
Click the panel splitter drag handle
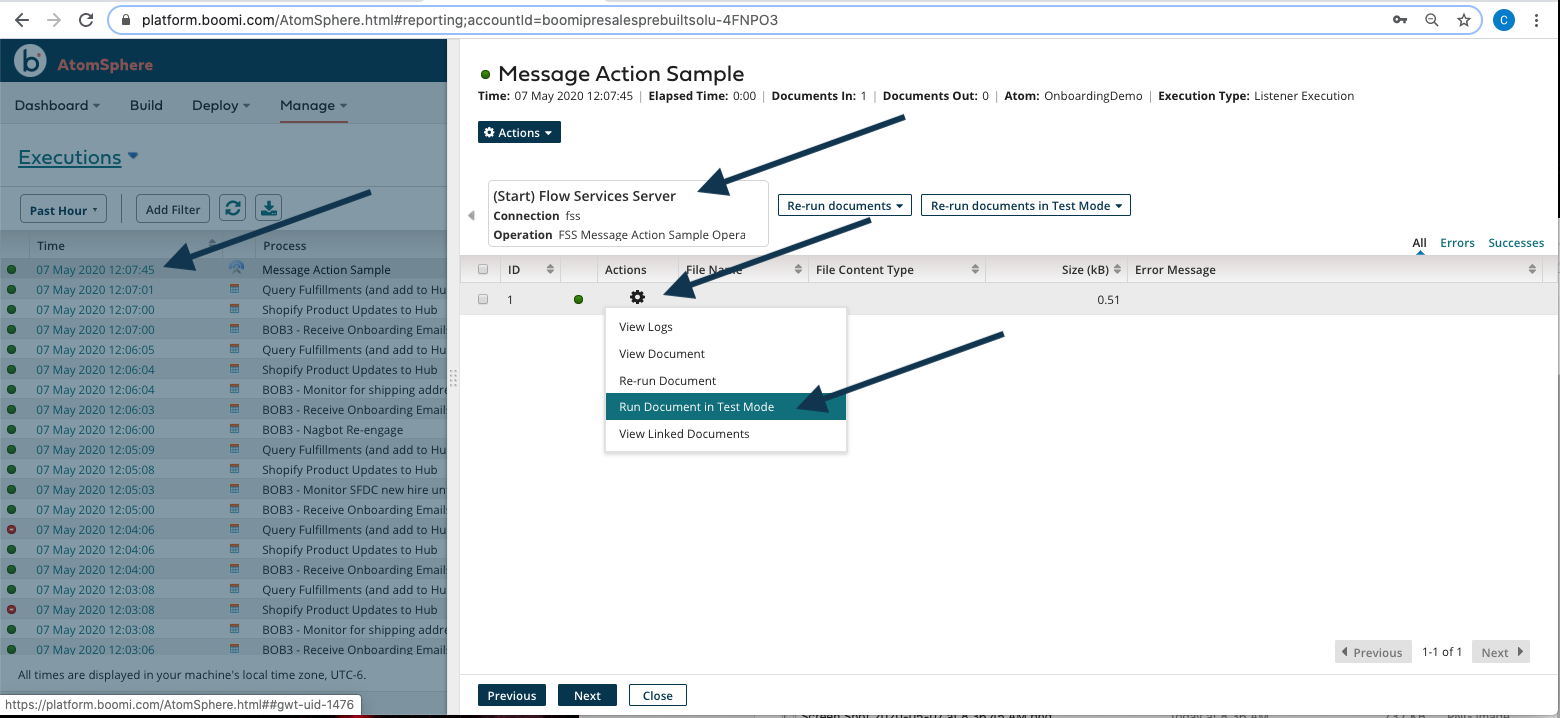tap(453, 378)
